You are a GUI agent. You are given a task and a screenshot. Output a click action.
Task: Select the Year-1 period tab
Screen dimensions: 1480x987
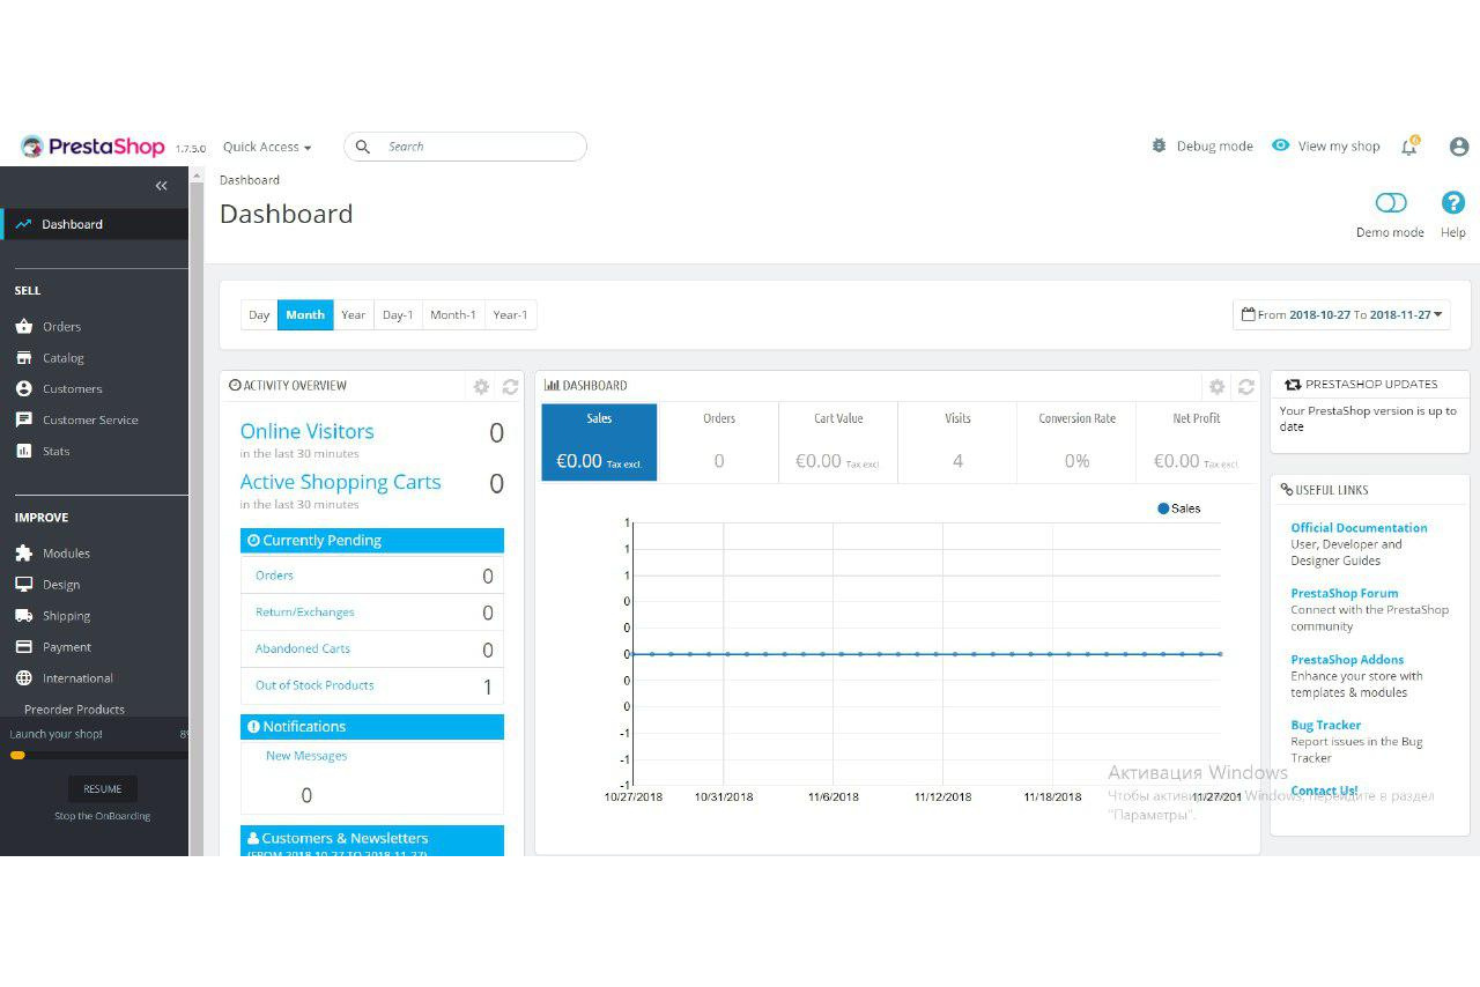point(510,315)
